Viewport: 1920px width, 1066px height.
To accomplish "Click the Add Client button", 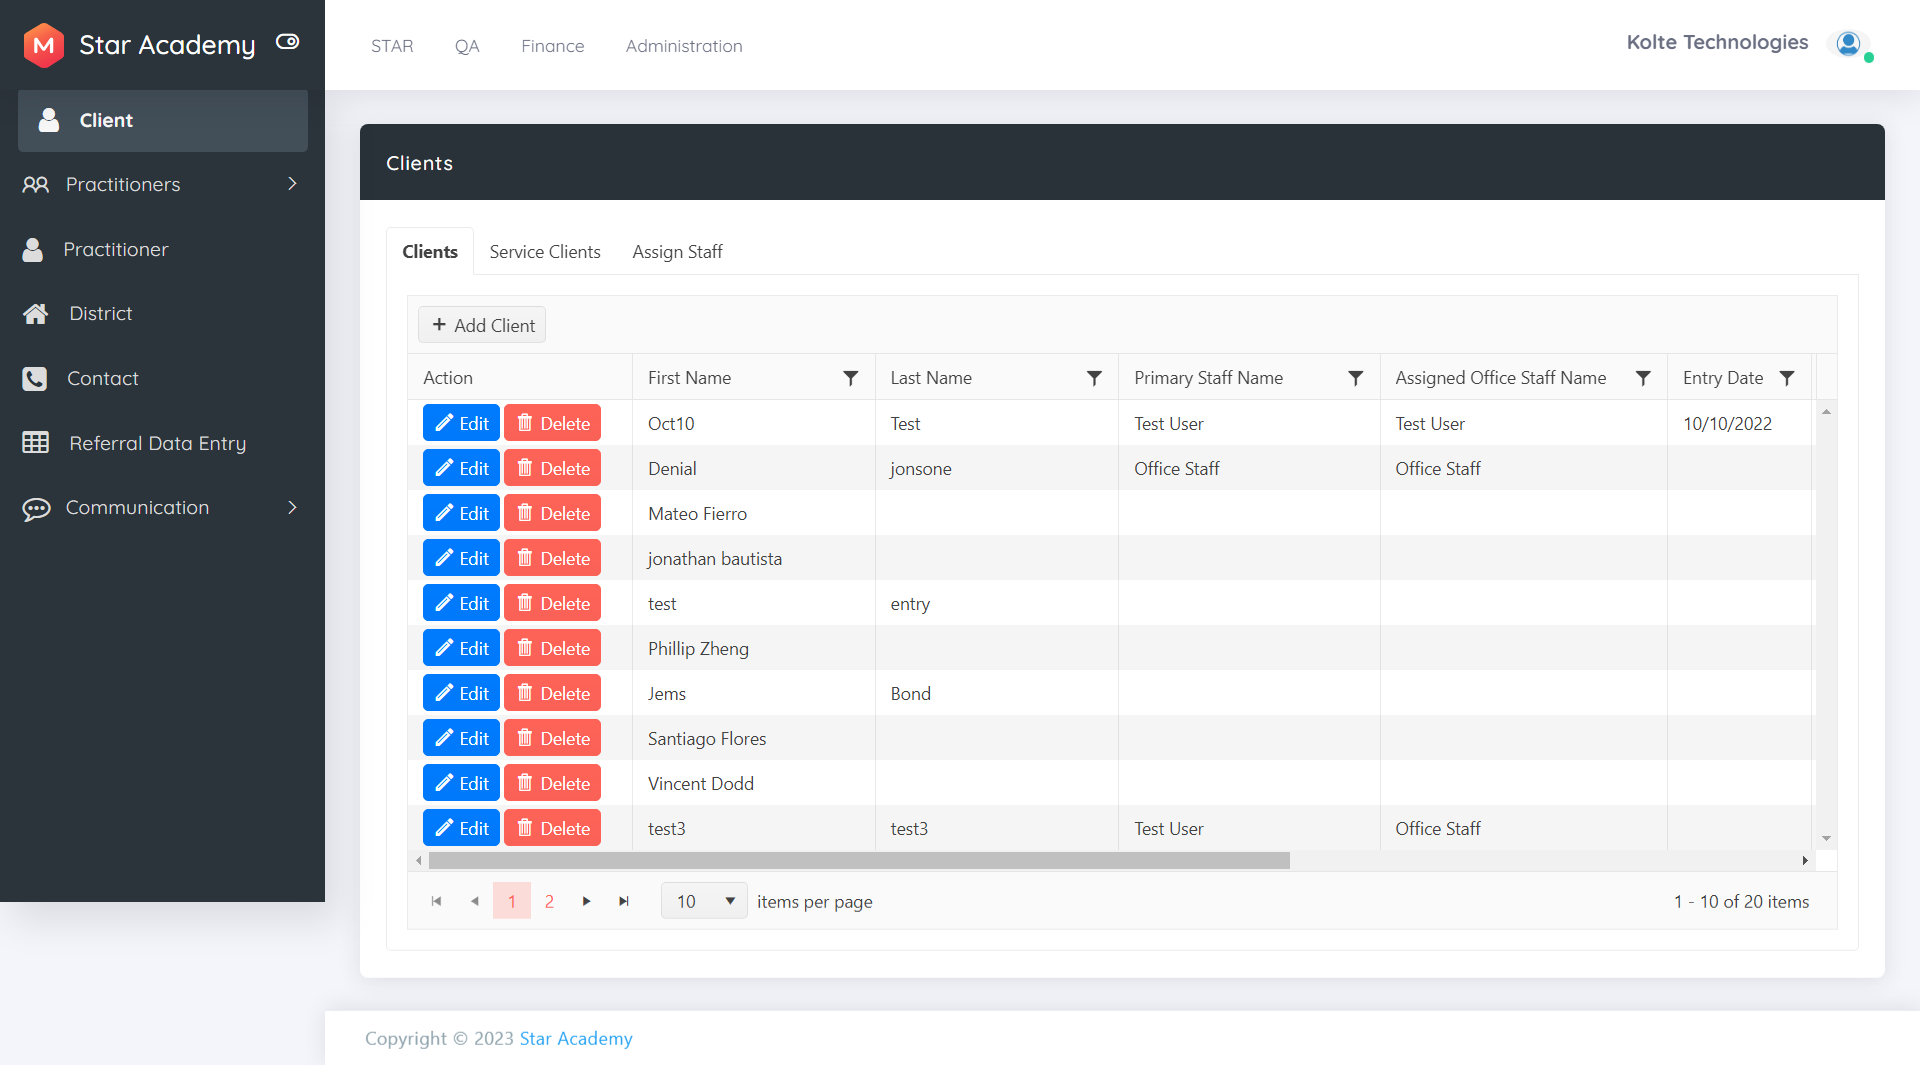I will pyautogui.click(x=482, y=326).
